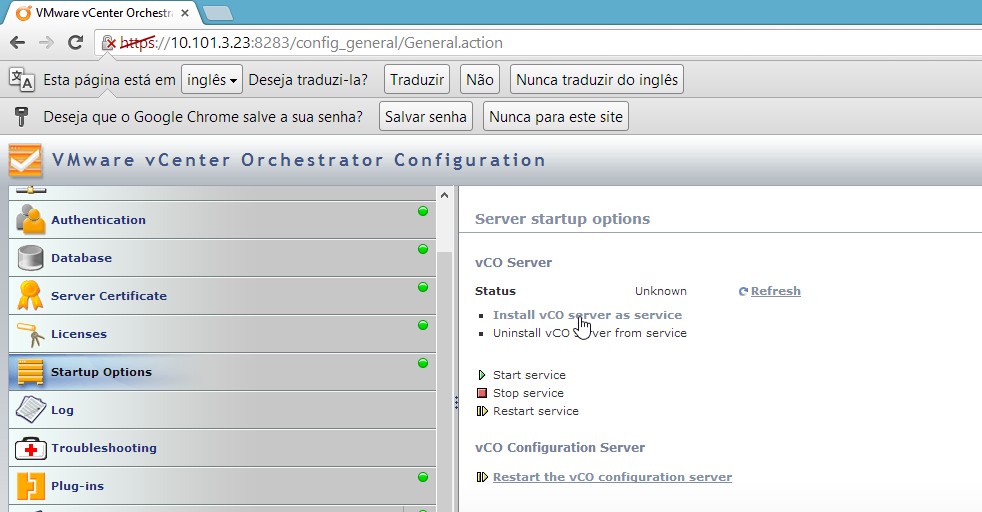
Task: Click the Log notepad icon
Action: 31,410
